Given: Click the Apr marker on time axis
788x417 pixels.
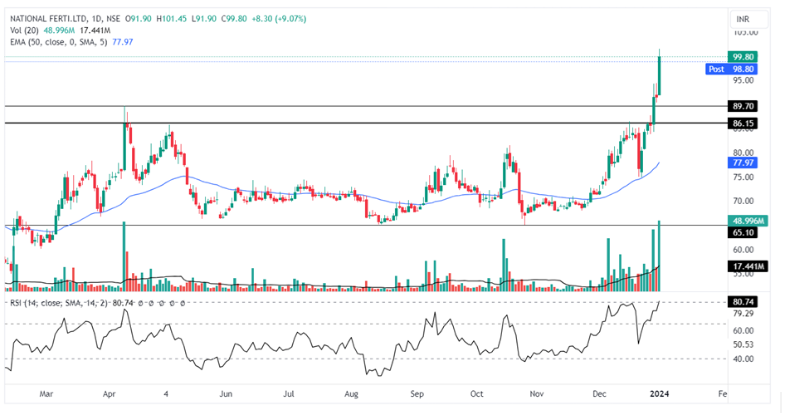Looking at the screenshot, I should pos(108,395).
